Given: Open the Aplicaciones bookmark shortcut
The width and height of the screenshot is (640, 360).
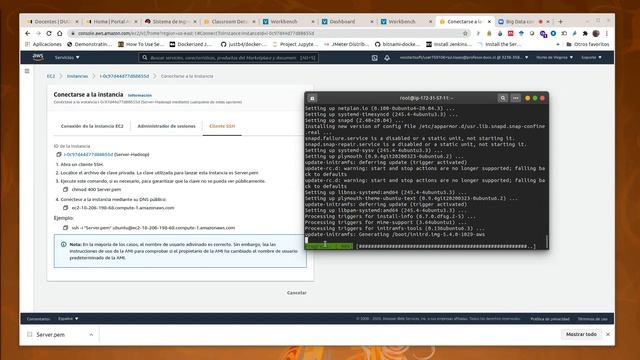Looking at the screenshot, I should [x=43, y=44].
